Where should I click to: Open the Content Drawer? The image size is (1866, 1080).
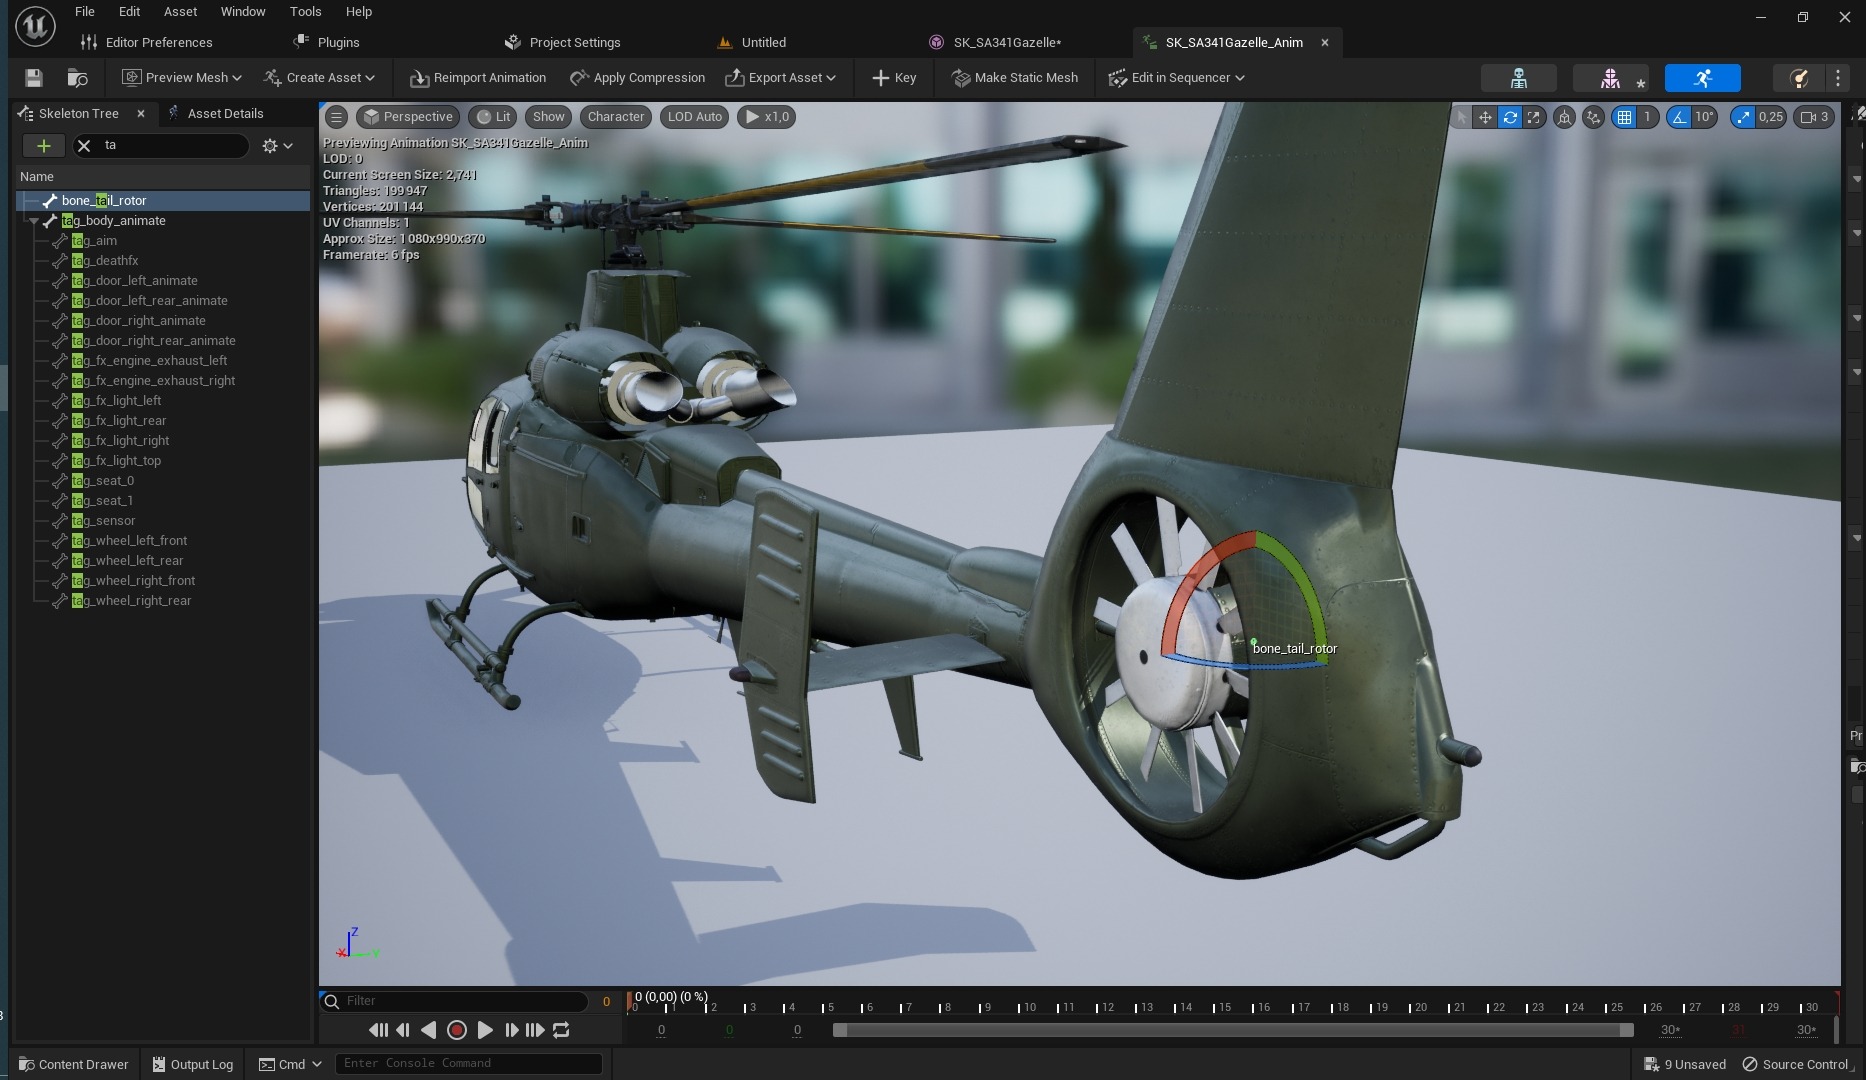tap(74, 1064)
